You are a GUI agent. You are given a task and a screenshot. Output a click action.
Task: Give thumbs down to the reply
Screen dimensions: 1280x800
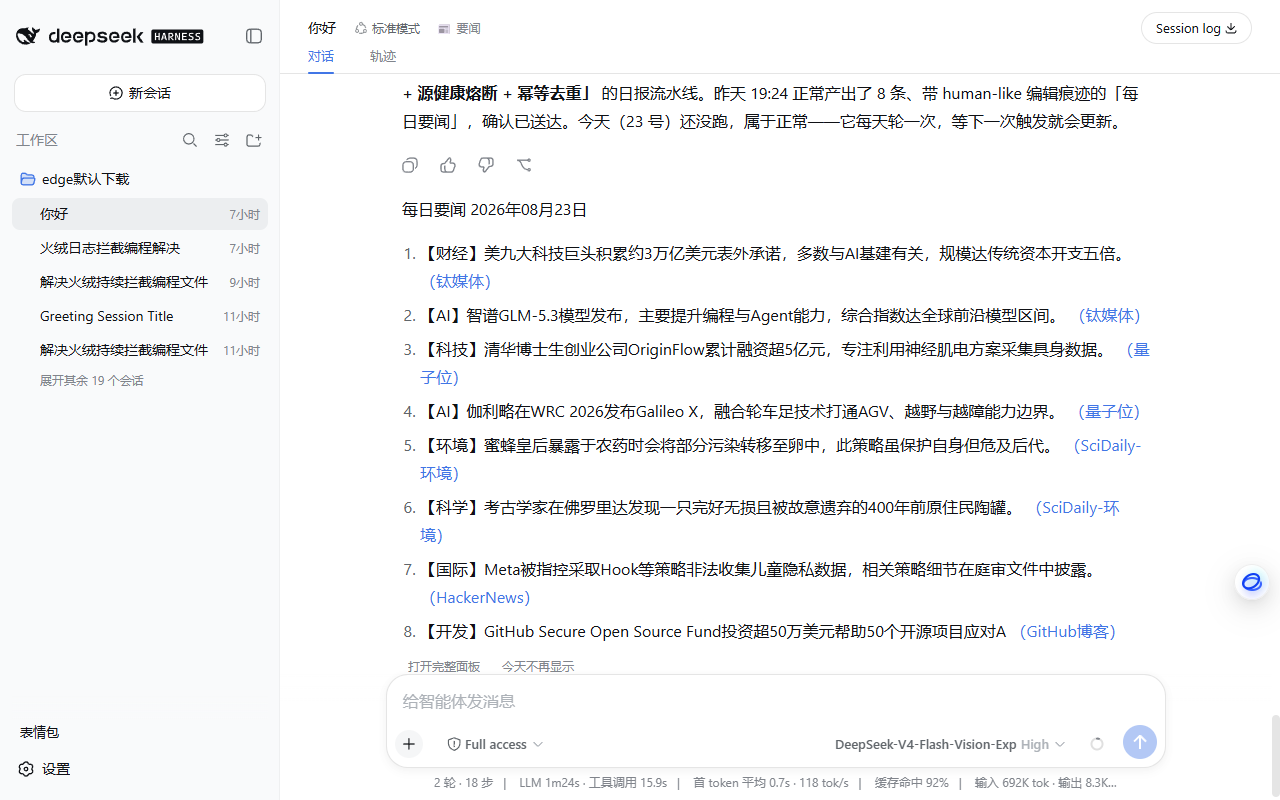(486, 165)
